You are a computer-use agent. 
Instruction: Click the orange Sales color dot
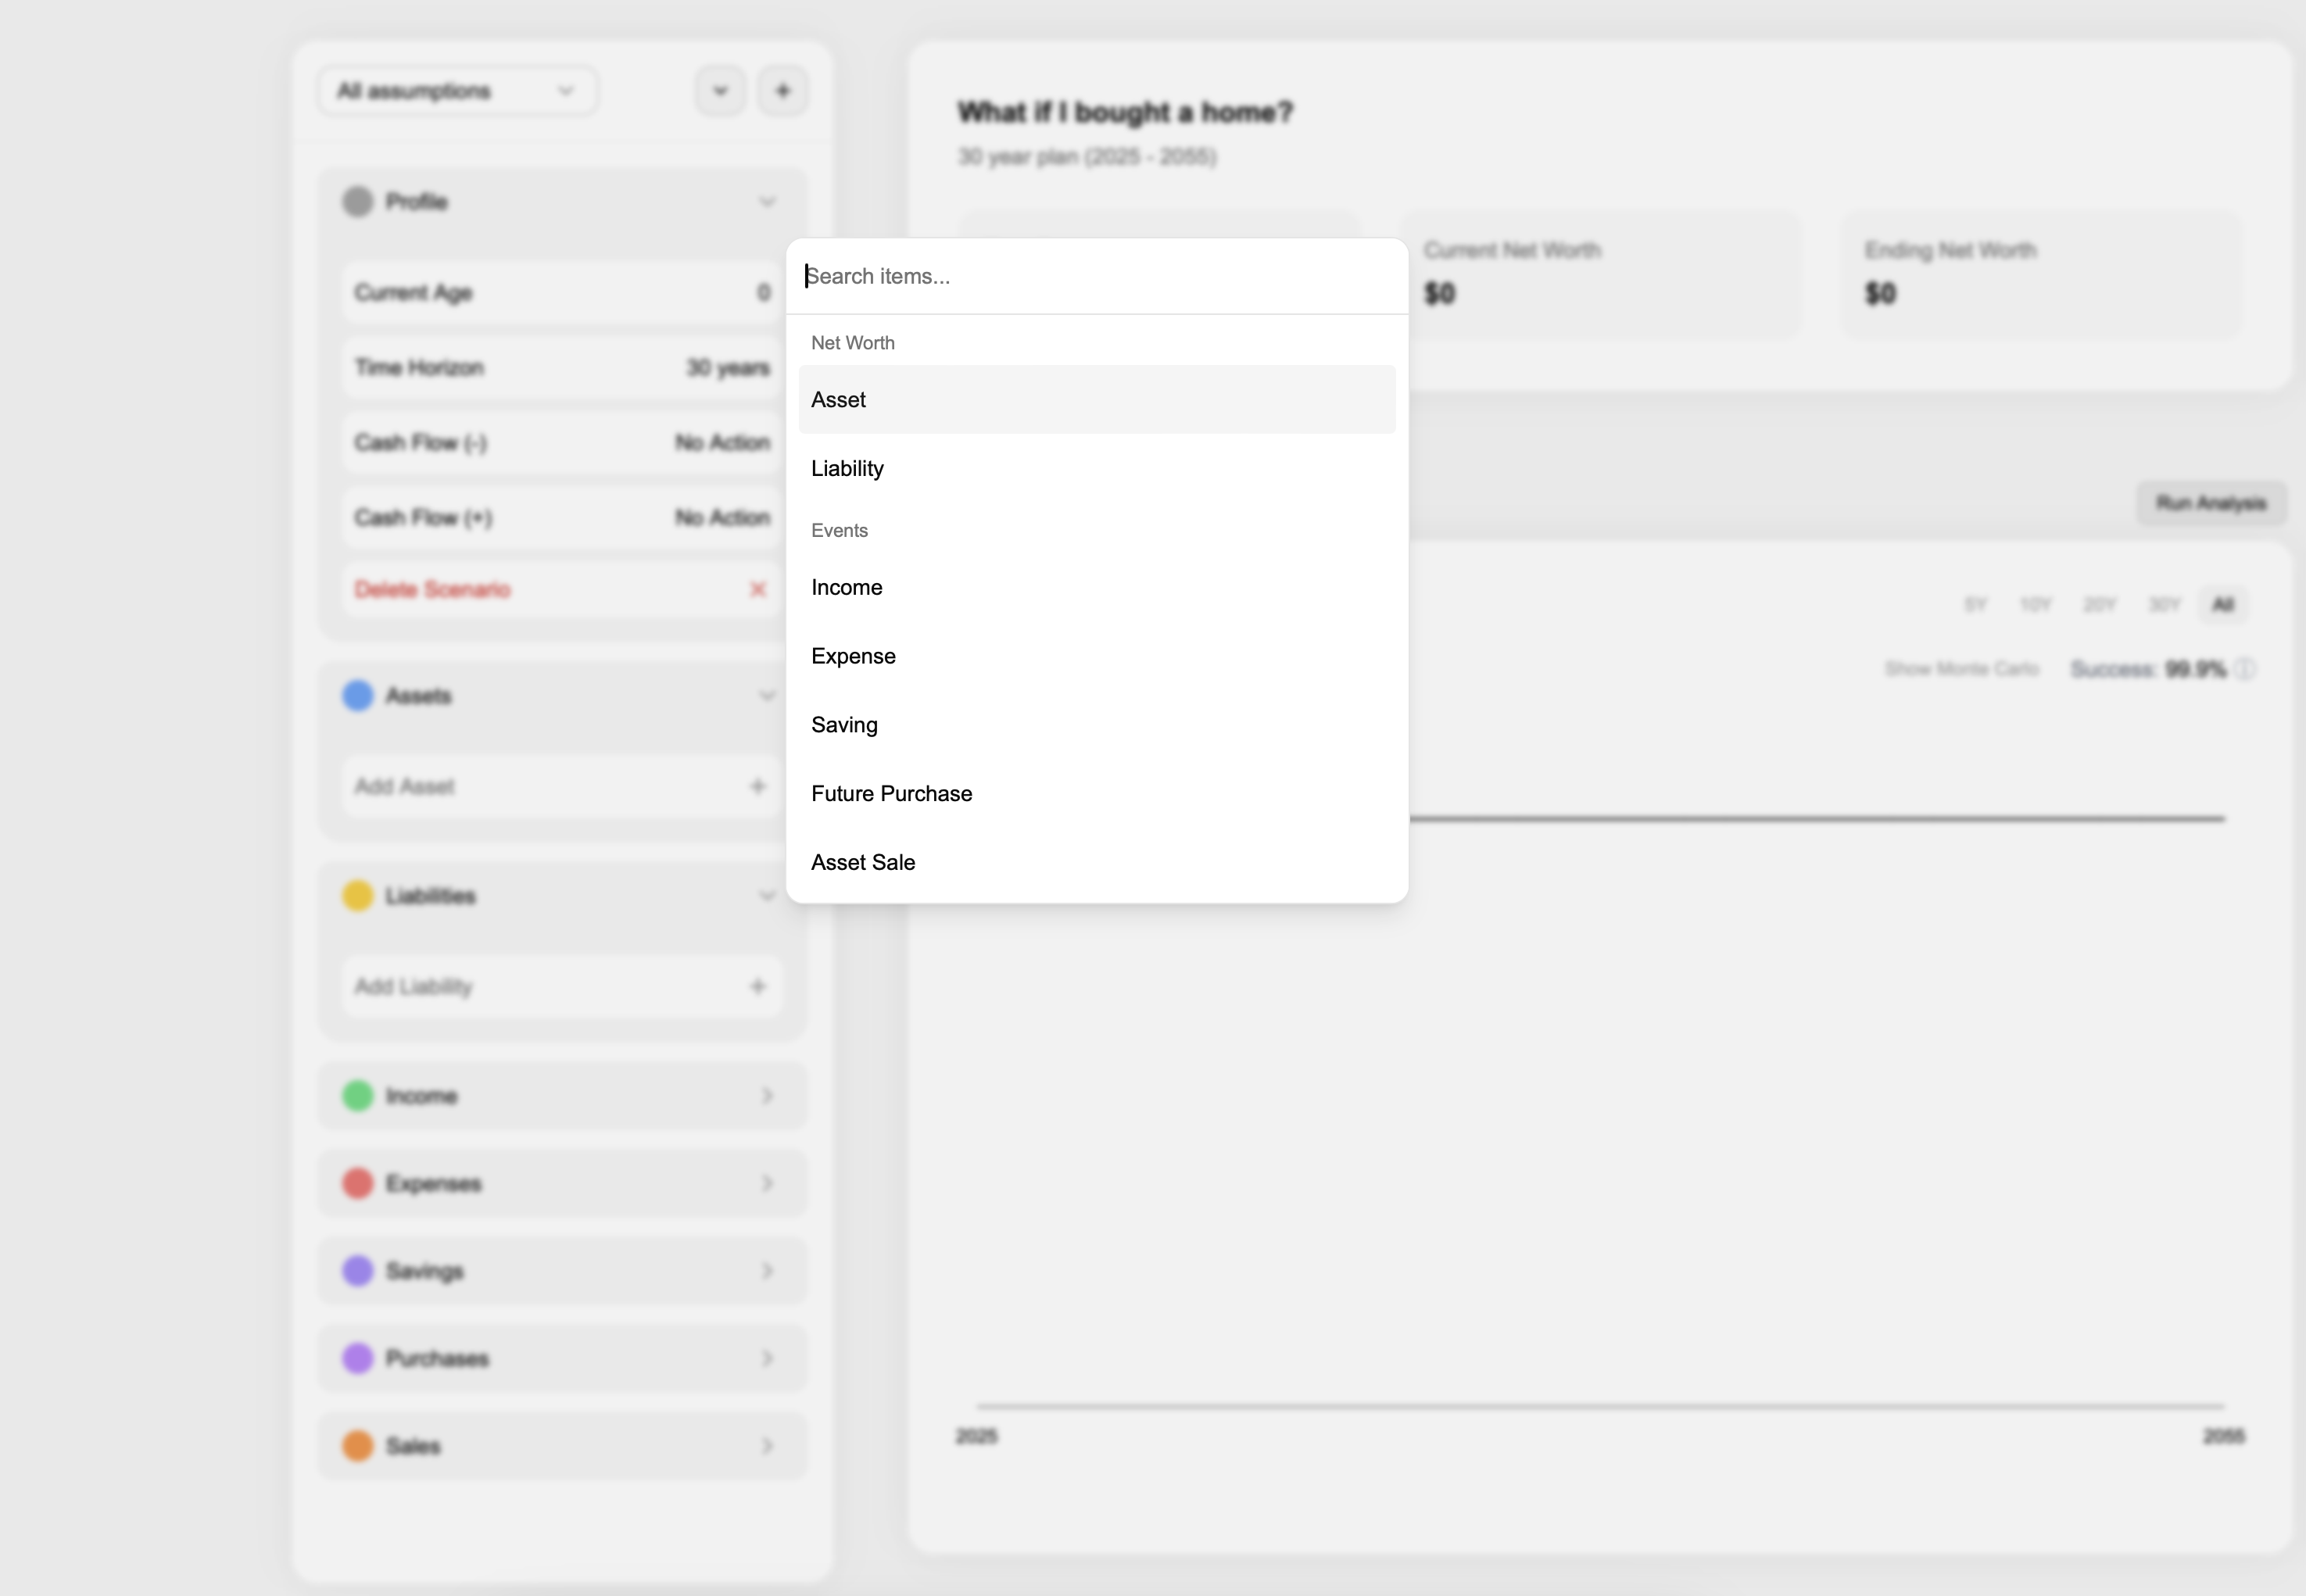pos(358,1446)
